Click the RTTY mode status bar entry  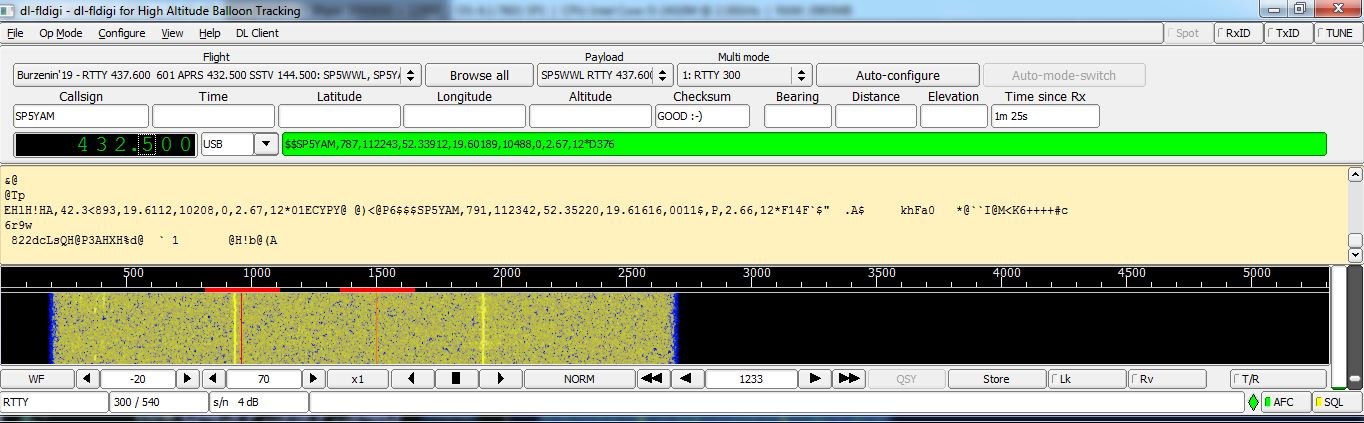[x=54, y=402]
